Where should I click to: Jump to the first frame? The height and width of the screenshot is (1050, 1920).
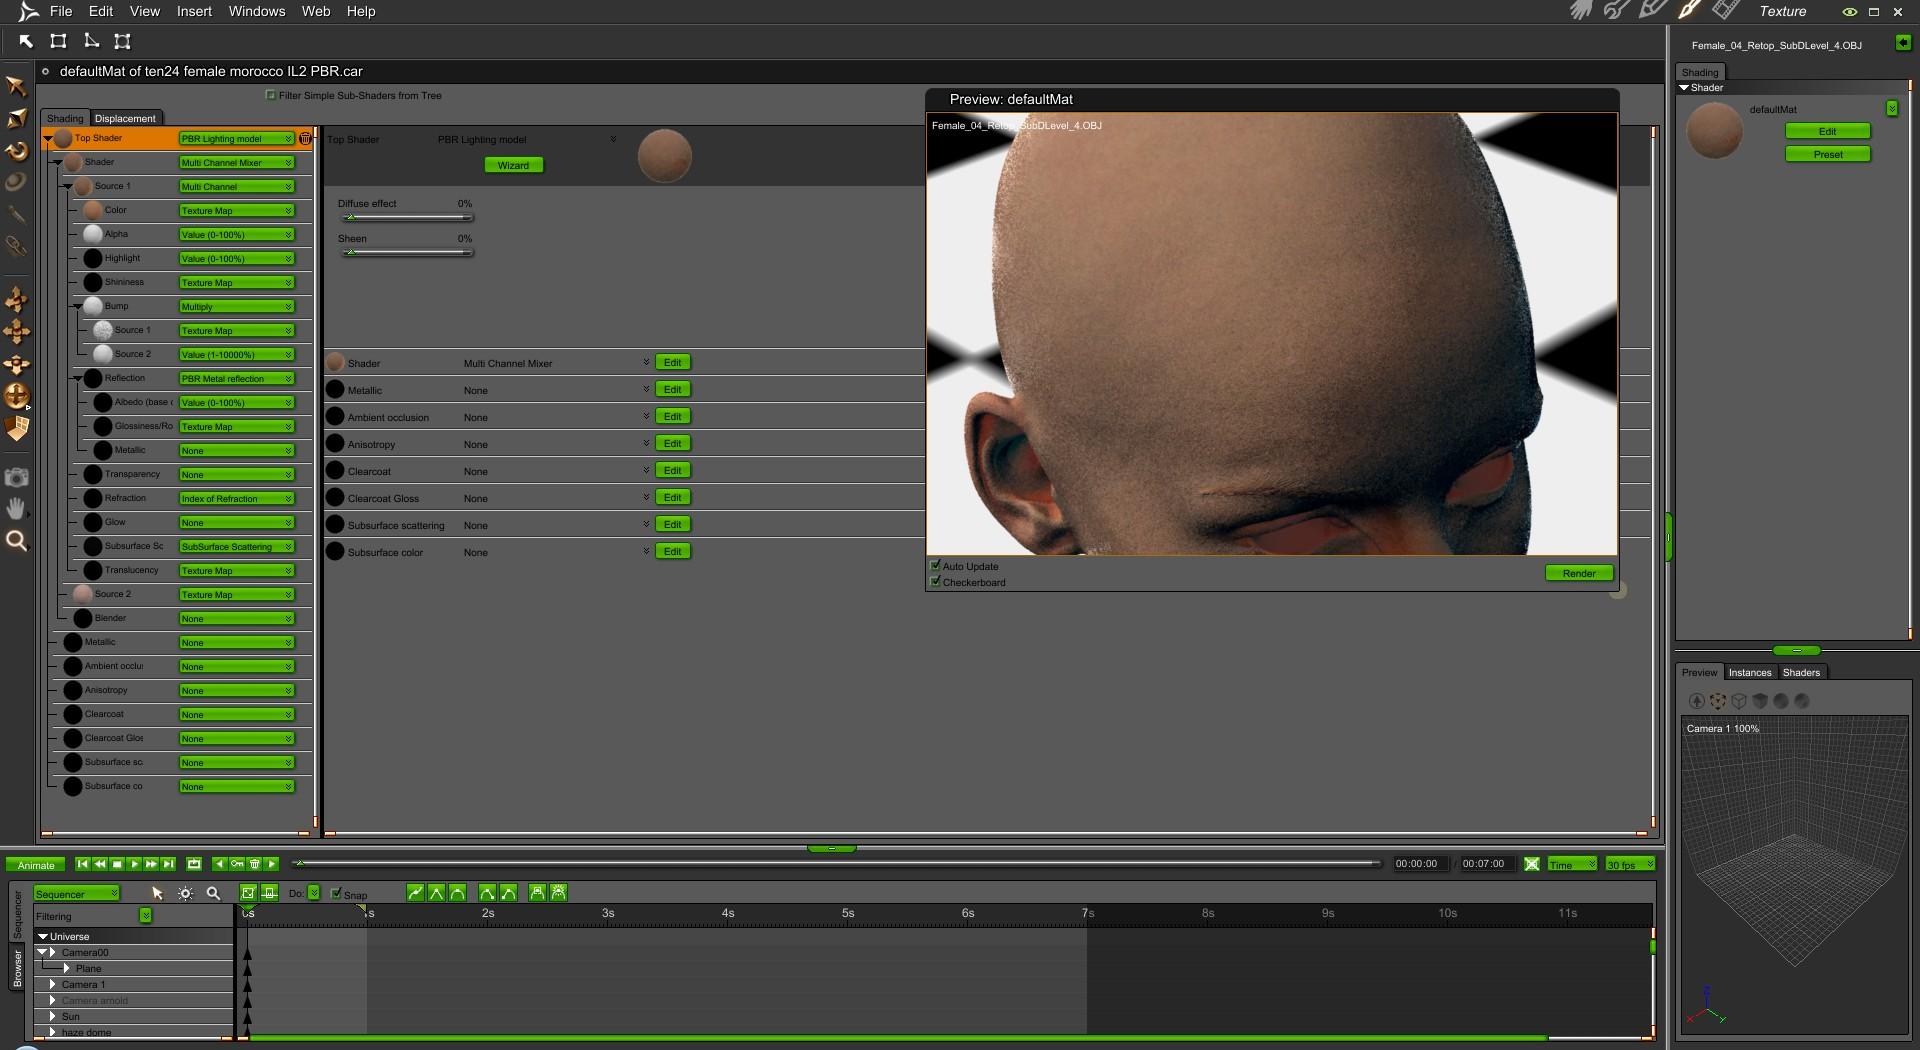(83, 864)
